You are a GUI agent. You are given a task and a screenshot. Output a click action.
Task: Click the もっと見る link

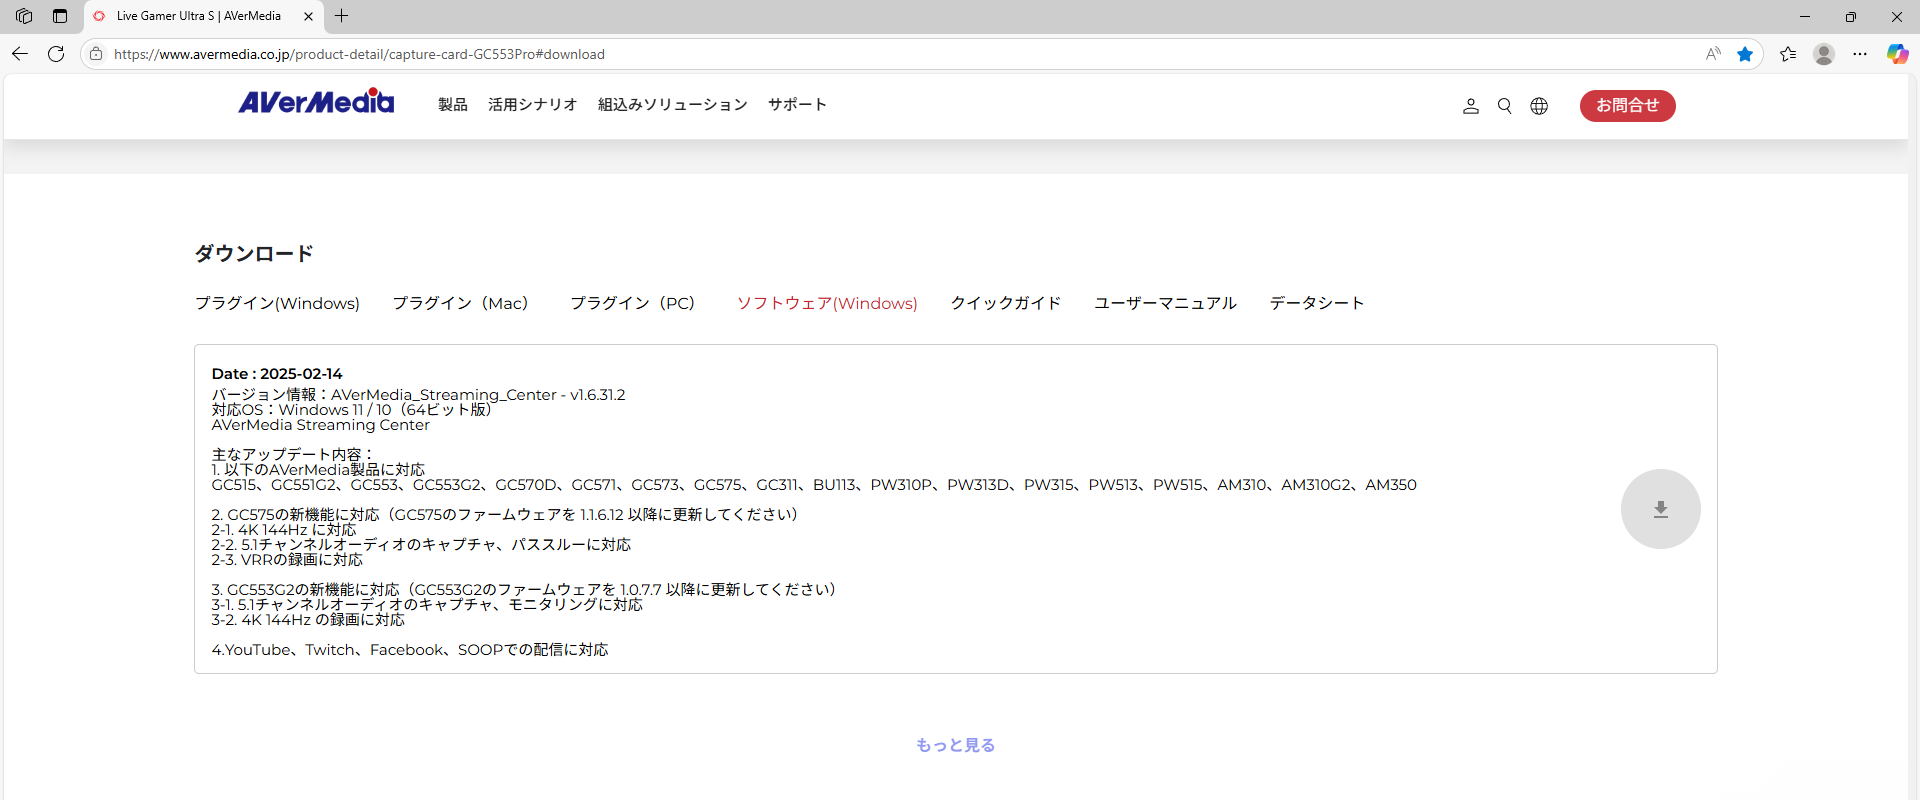[x=955, y=745]
